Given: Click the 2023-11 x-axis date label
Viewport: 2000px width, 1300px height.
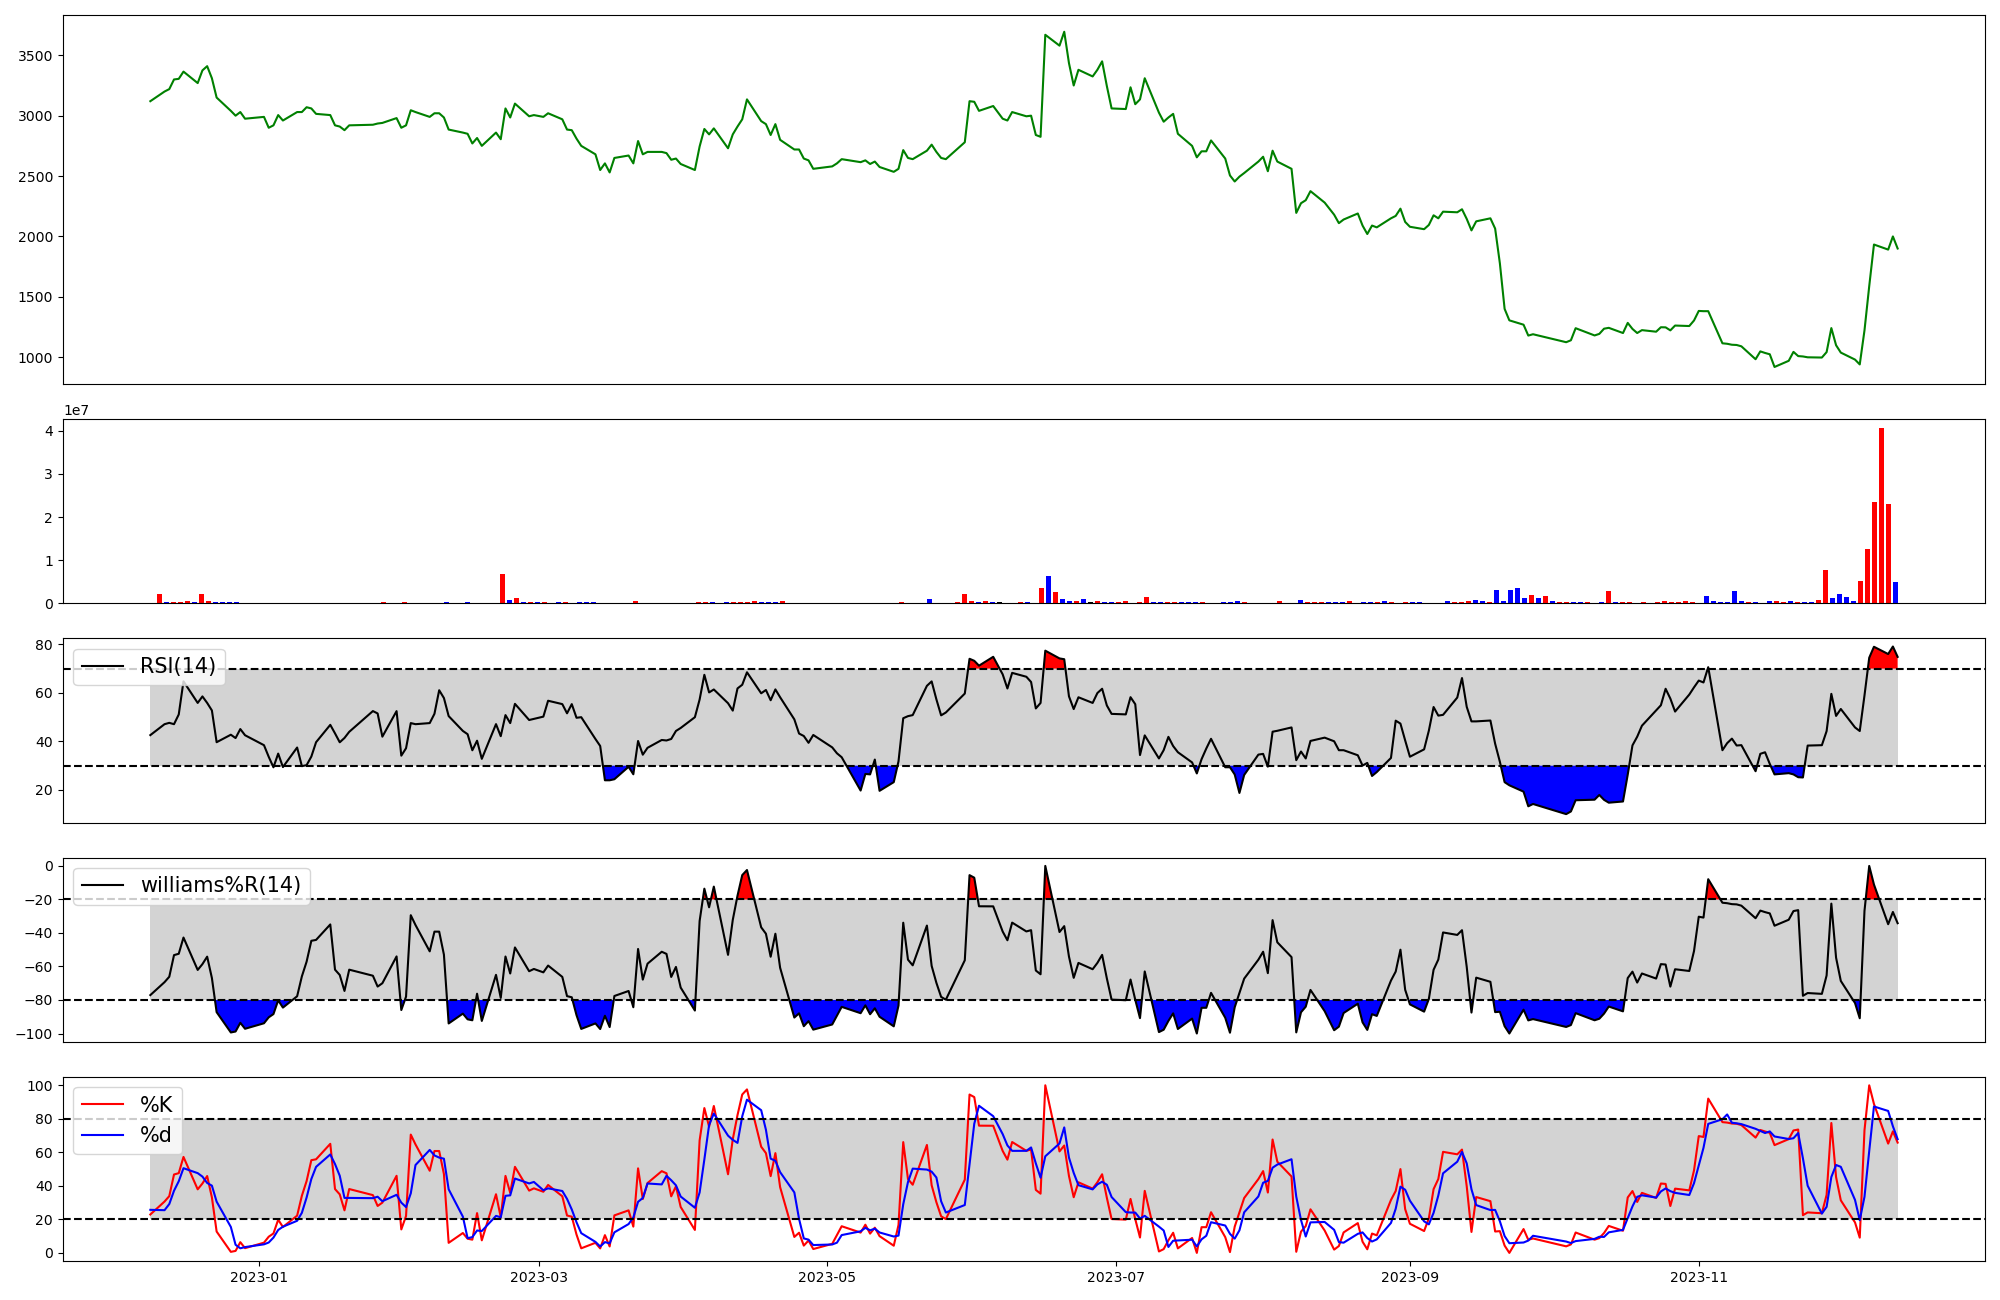Looking at the screenshot, I should (1699, 1277).
